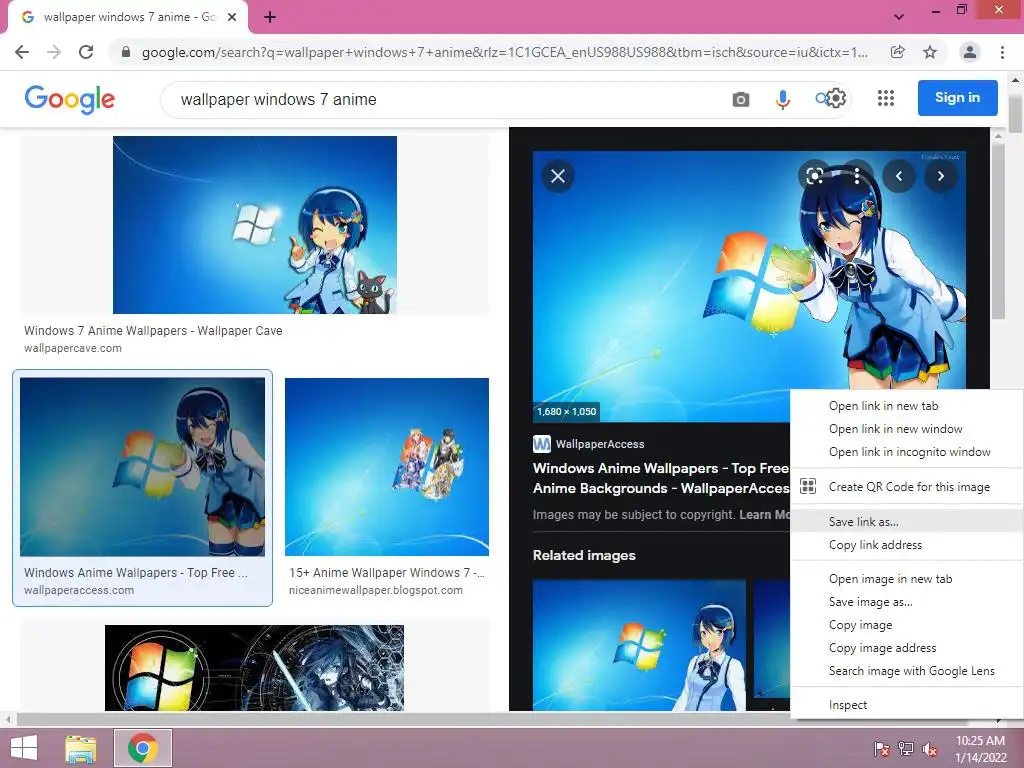The image size is (1024, 768).
Task: Click the Google Lens icon on preview image
Action: coord(814,176)
